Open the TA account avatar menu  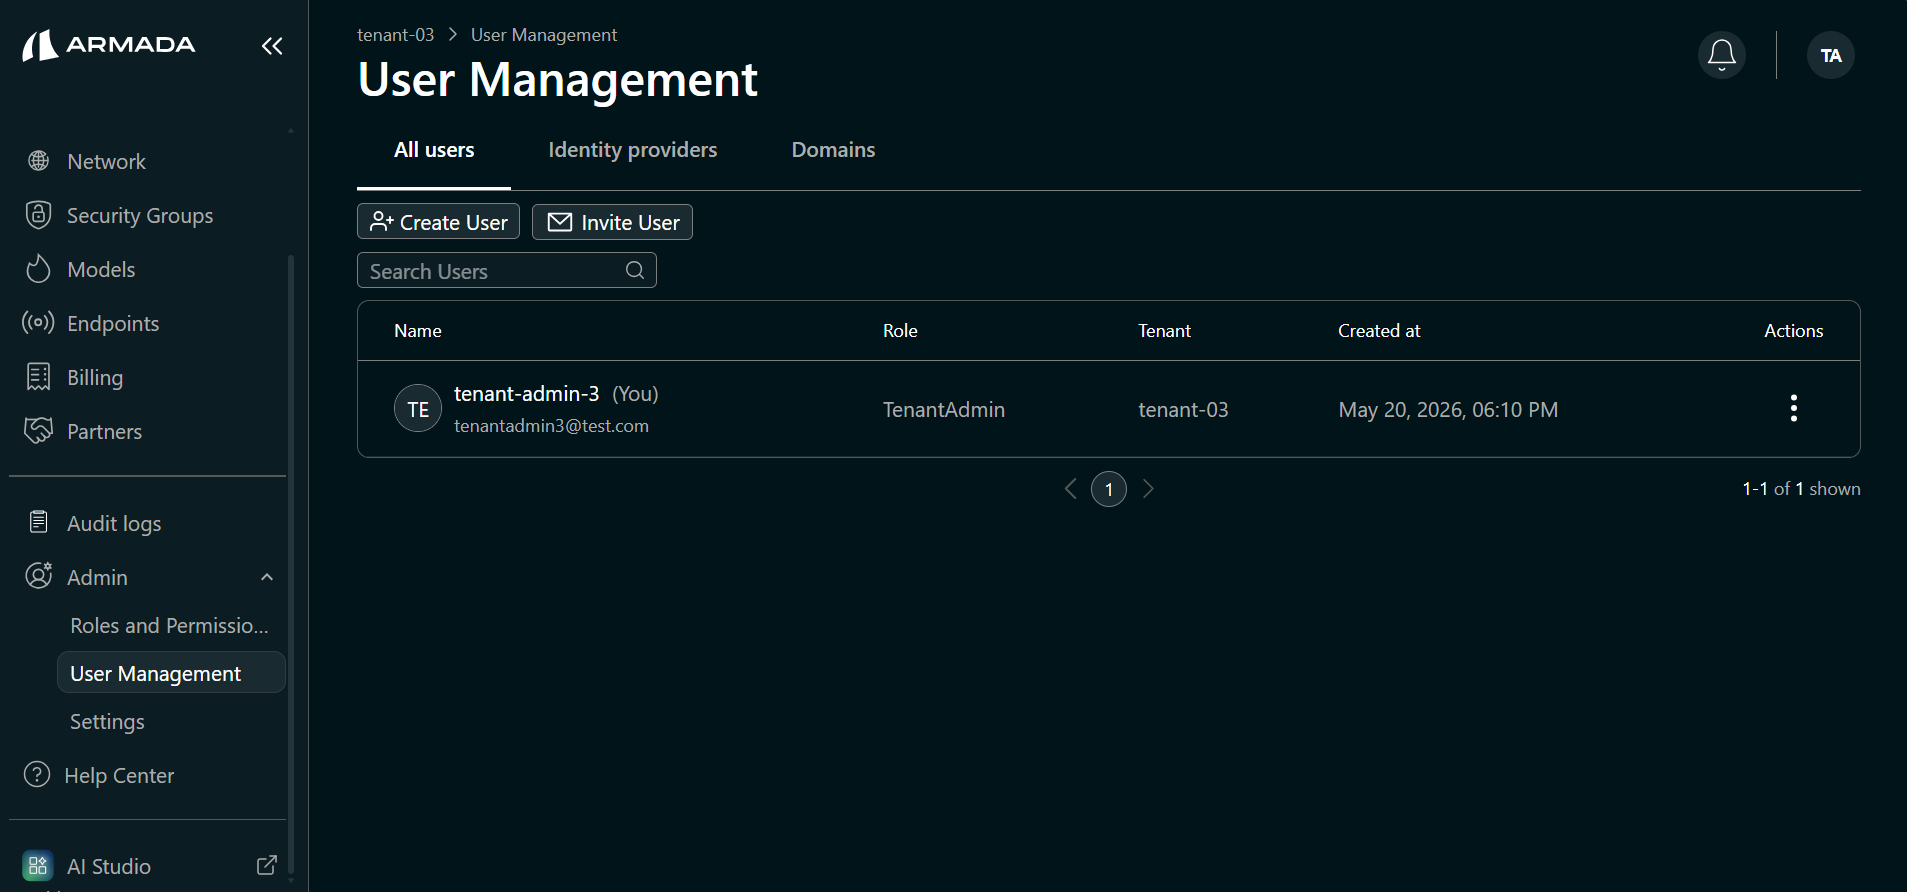[x=1830, y=55]
